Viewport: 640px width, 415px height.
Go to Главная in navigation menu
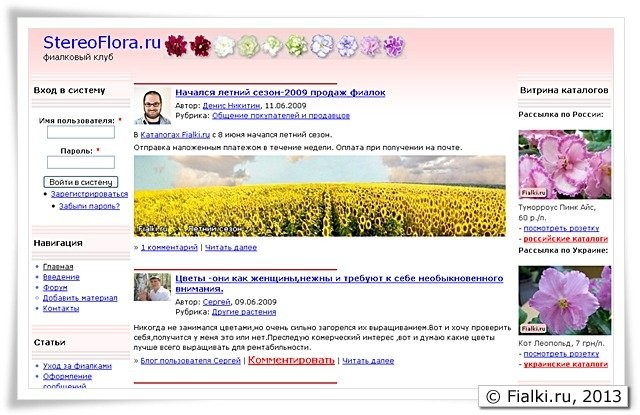click(58, 267)
